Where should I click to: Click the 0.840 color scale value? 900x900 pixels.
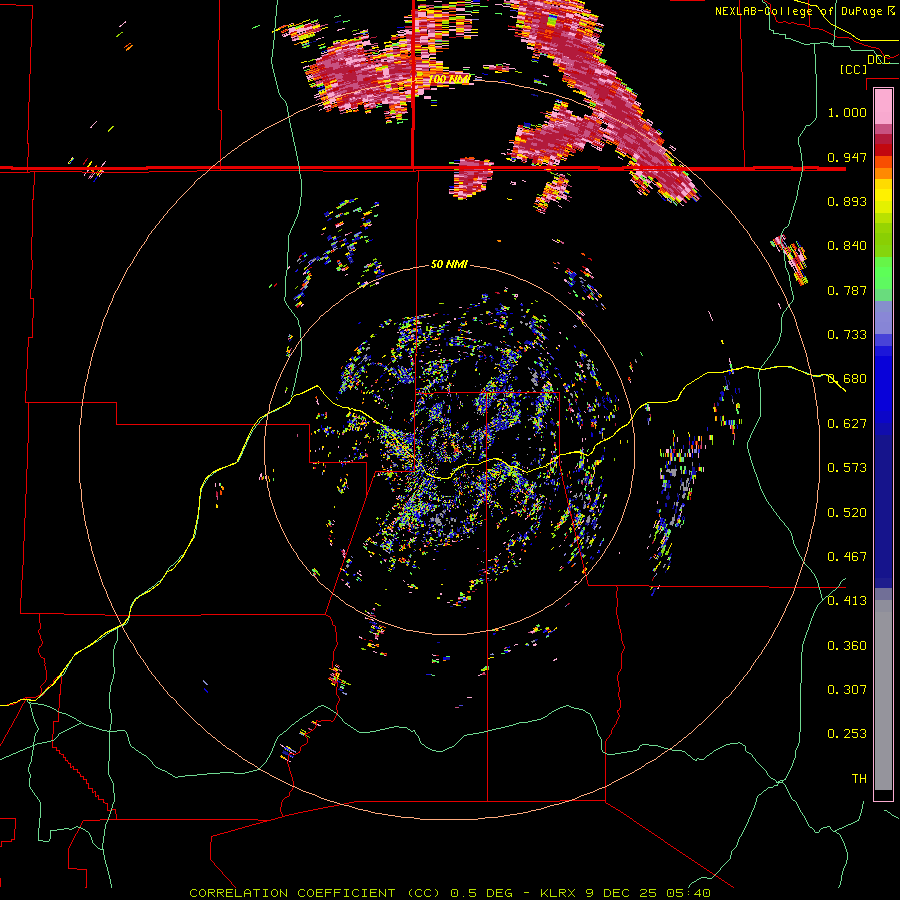(x=847, y=245)
